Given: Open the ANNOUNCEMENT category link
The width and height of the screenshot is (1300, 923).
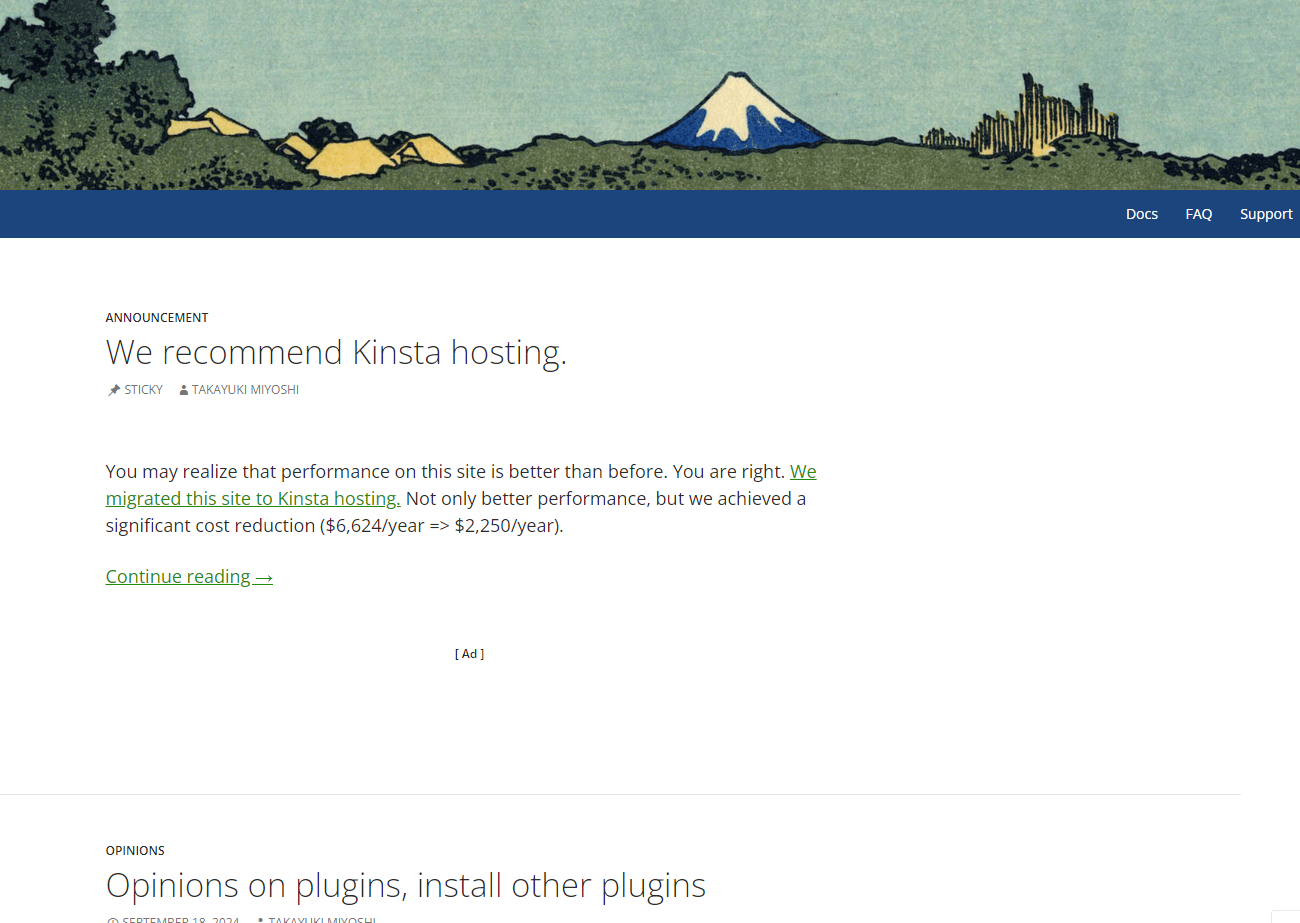Looking at the screenshot, I should tap(157, 317).
